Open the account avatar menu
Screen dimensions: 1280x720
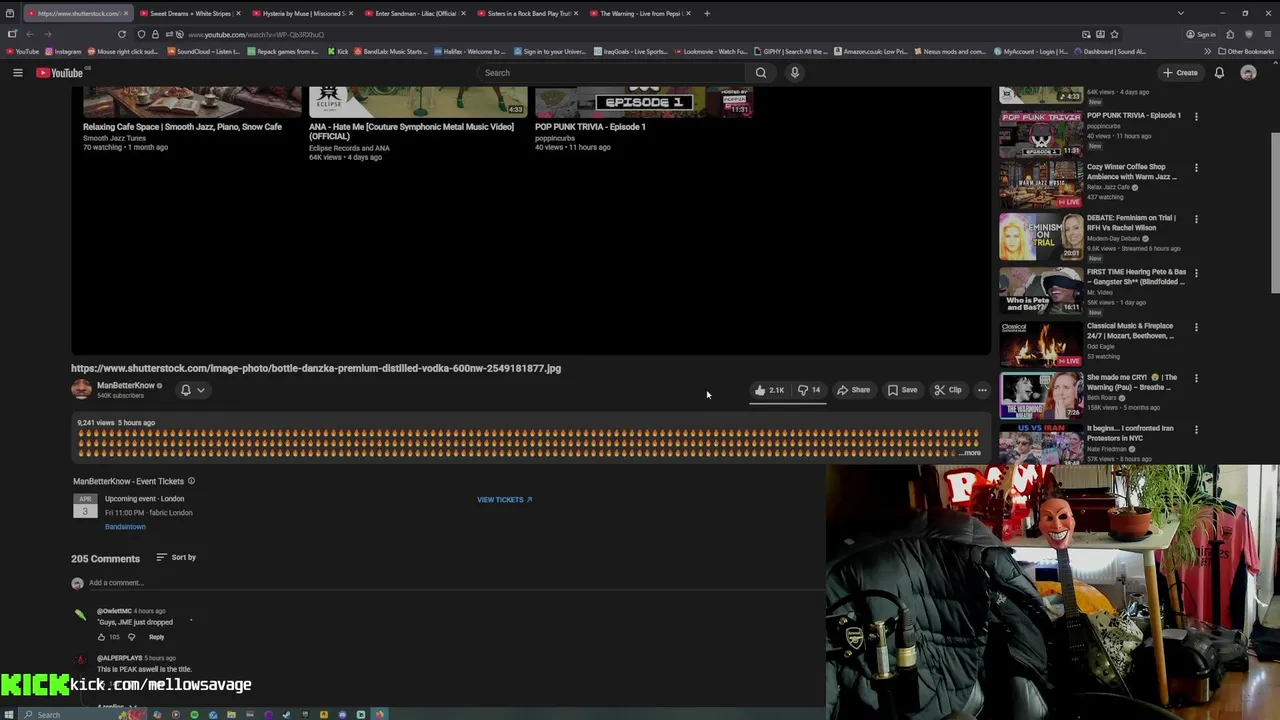tap(1248, 73)
